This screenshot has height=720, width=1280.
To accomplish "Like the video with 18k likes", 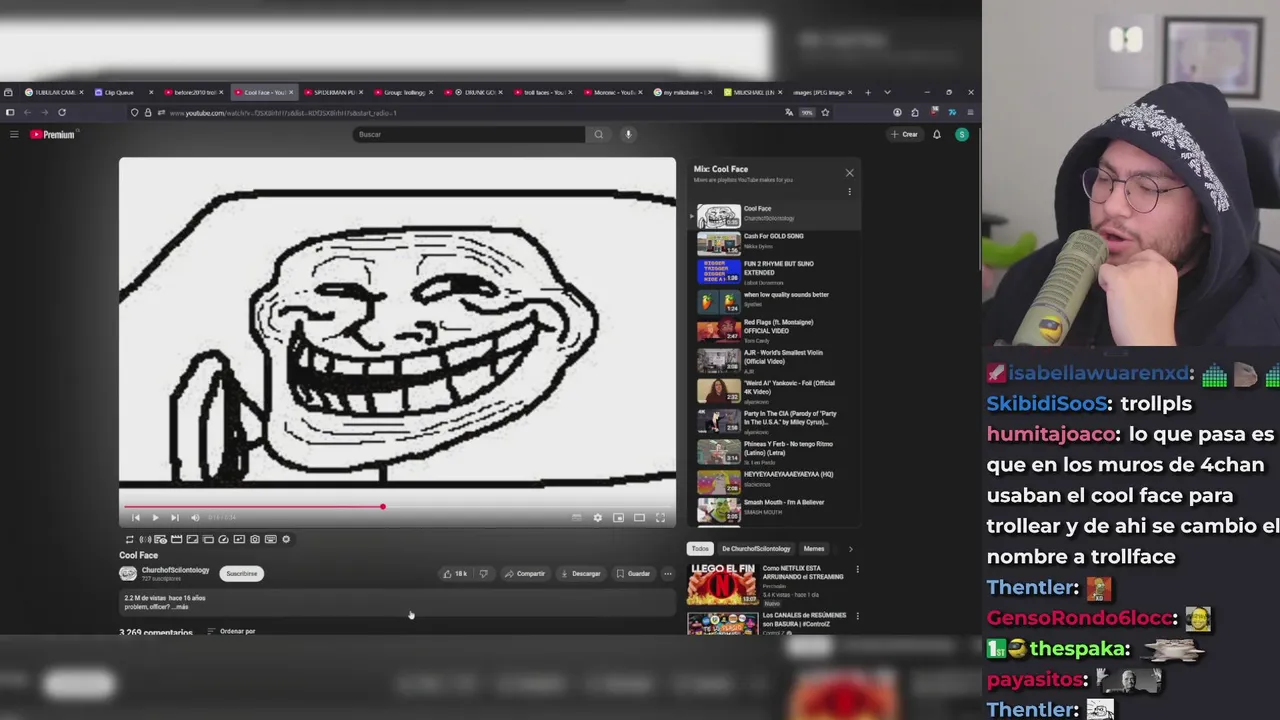I will [455, 574].
